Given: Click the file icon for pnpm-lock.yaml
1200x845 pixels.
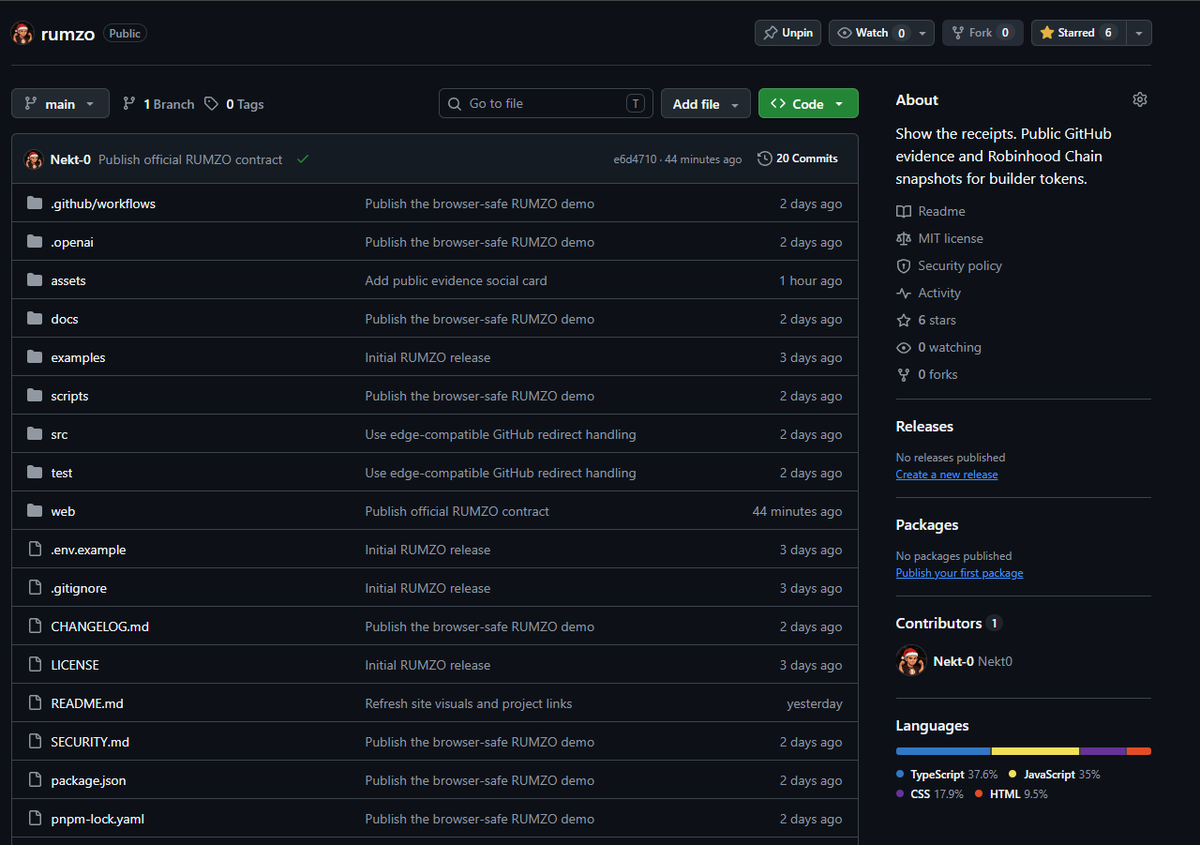Looking at the screenshot, I should point(35,819).
